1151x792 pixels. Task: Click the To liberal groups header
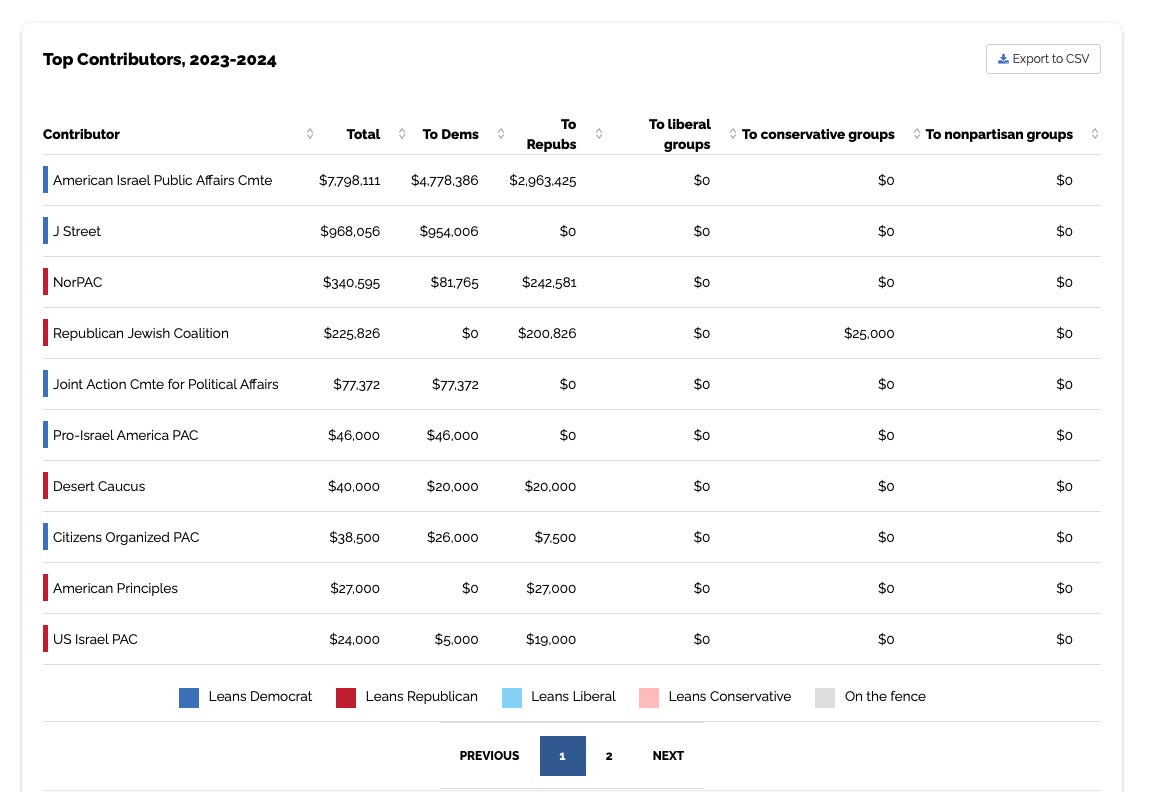click(680, 134)
